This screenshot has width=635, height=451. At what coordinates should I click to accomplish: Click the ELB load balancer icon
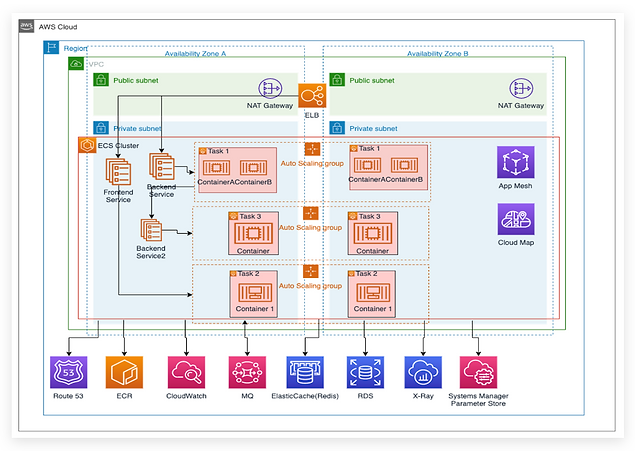coord(312,96)
